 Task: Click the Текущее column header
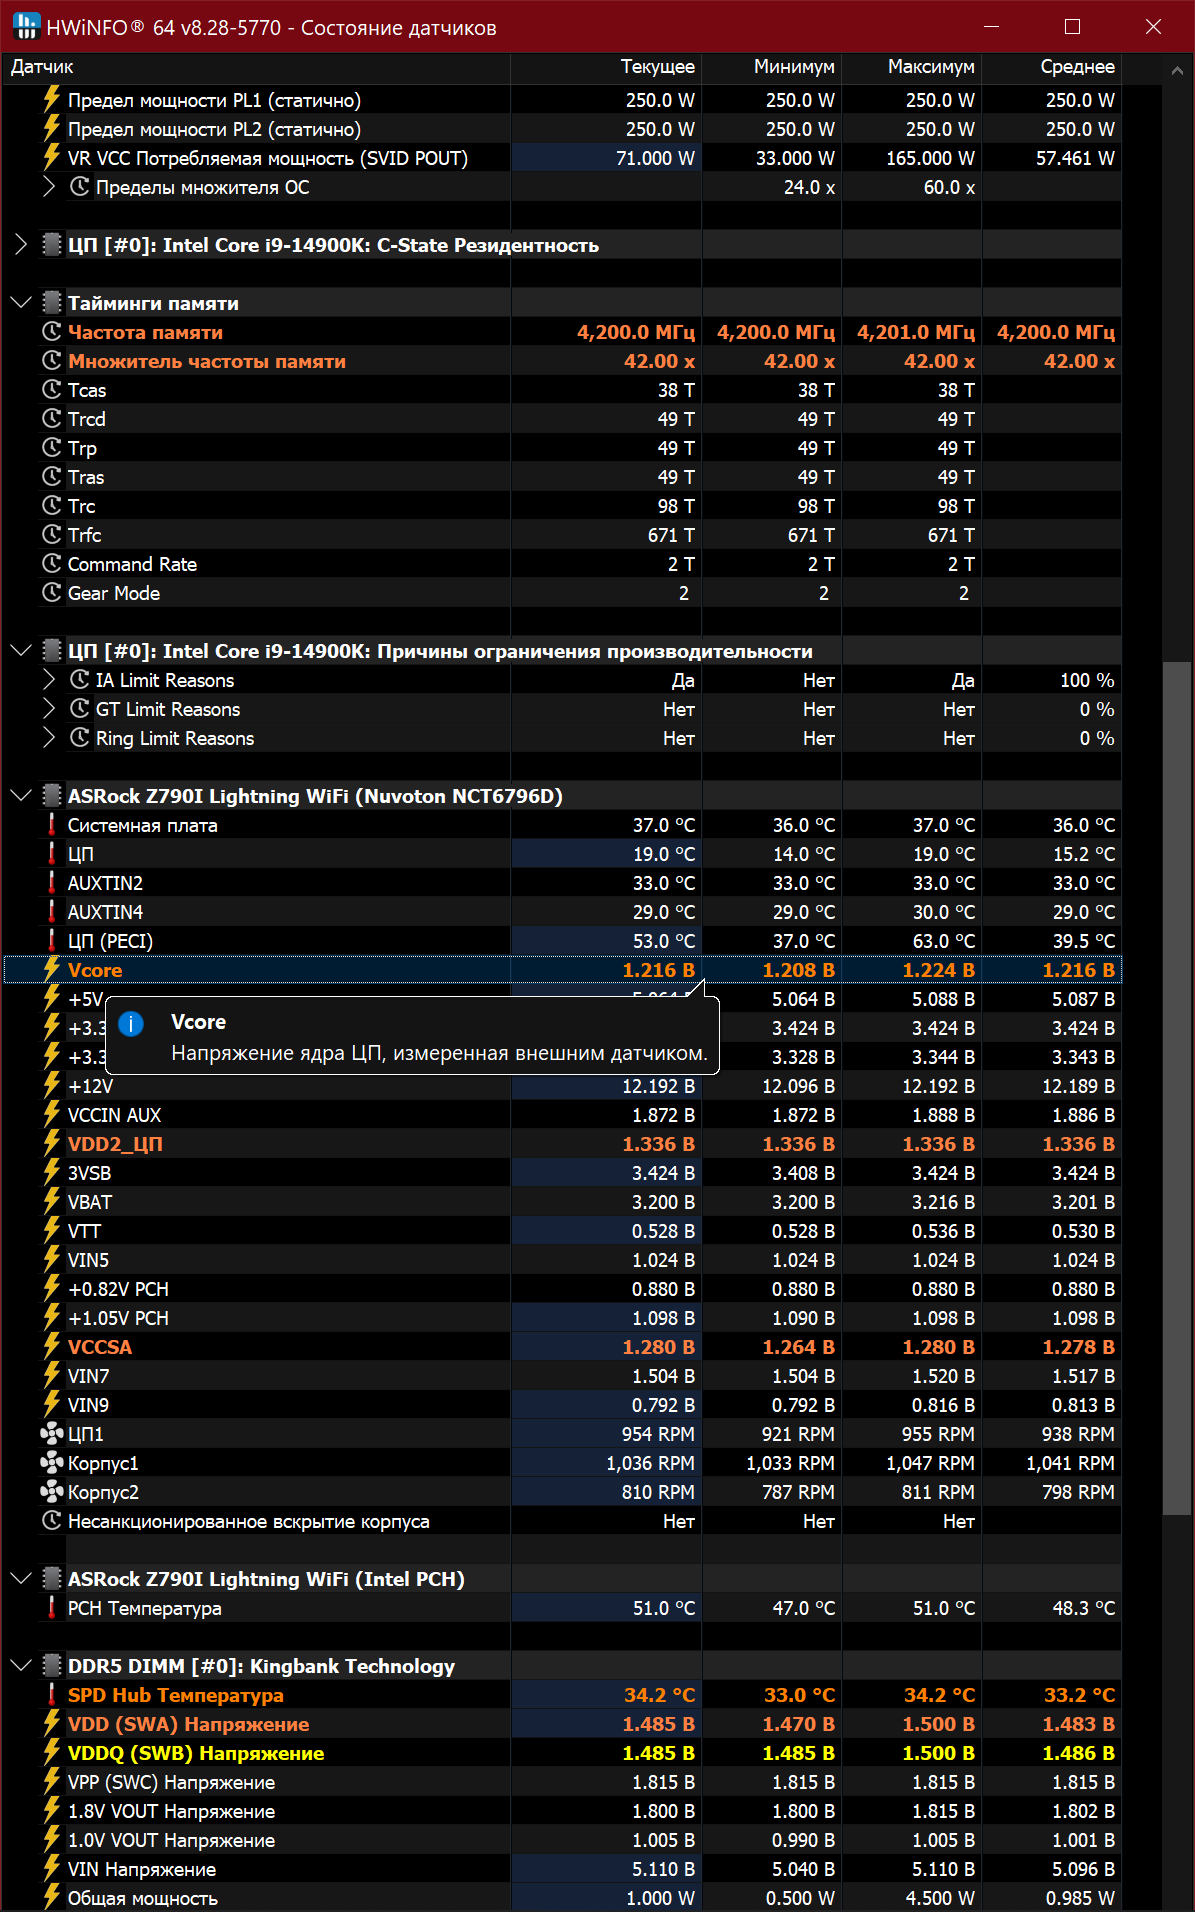[x=606, y=67]
